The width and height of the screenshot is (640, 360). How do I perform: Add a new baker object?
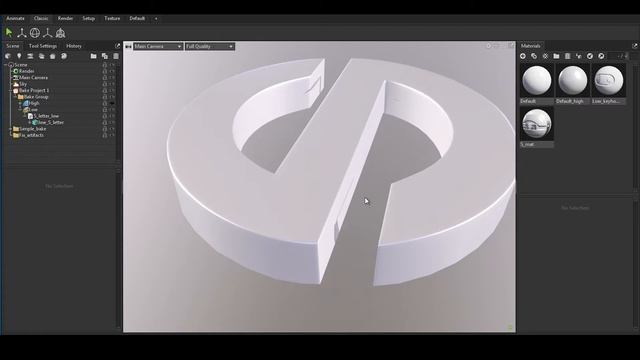tap(53, 56)
